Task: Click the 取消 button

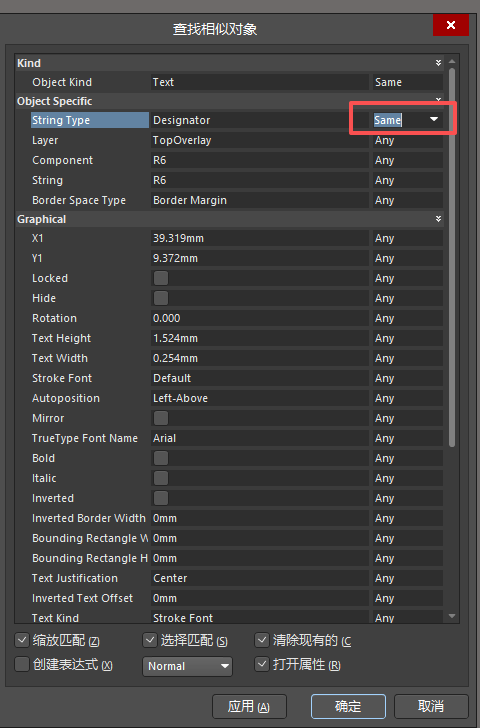Action: click(431, 707)
